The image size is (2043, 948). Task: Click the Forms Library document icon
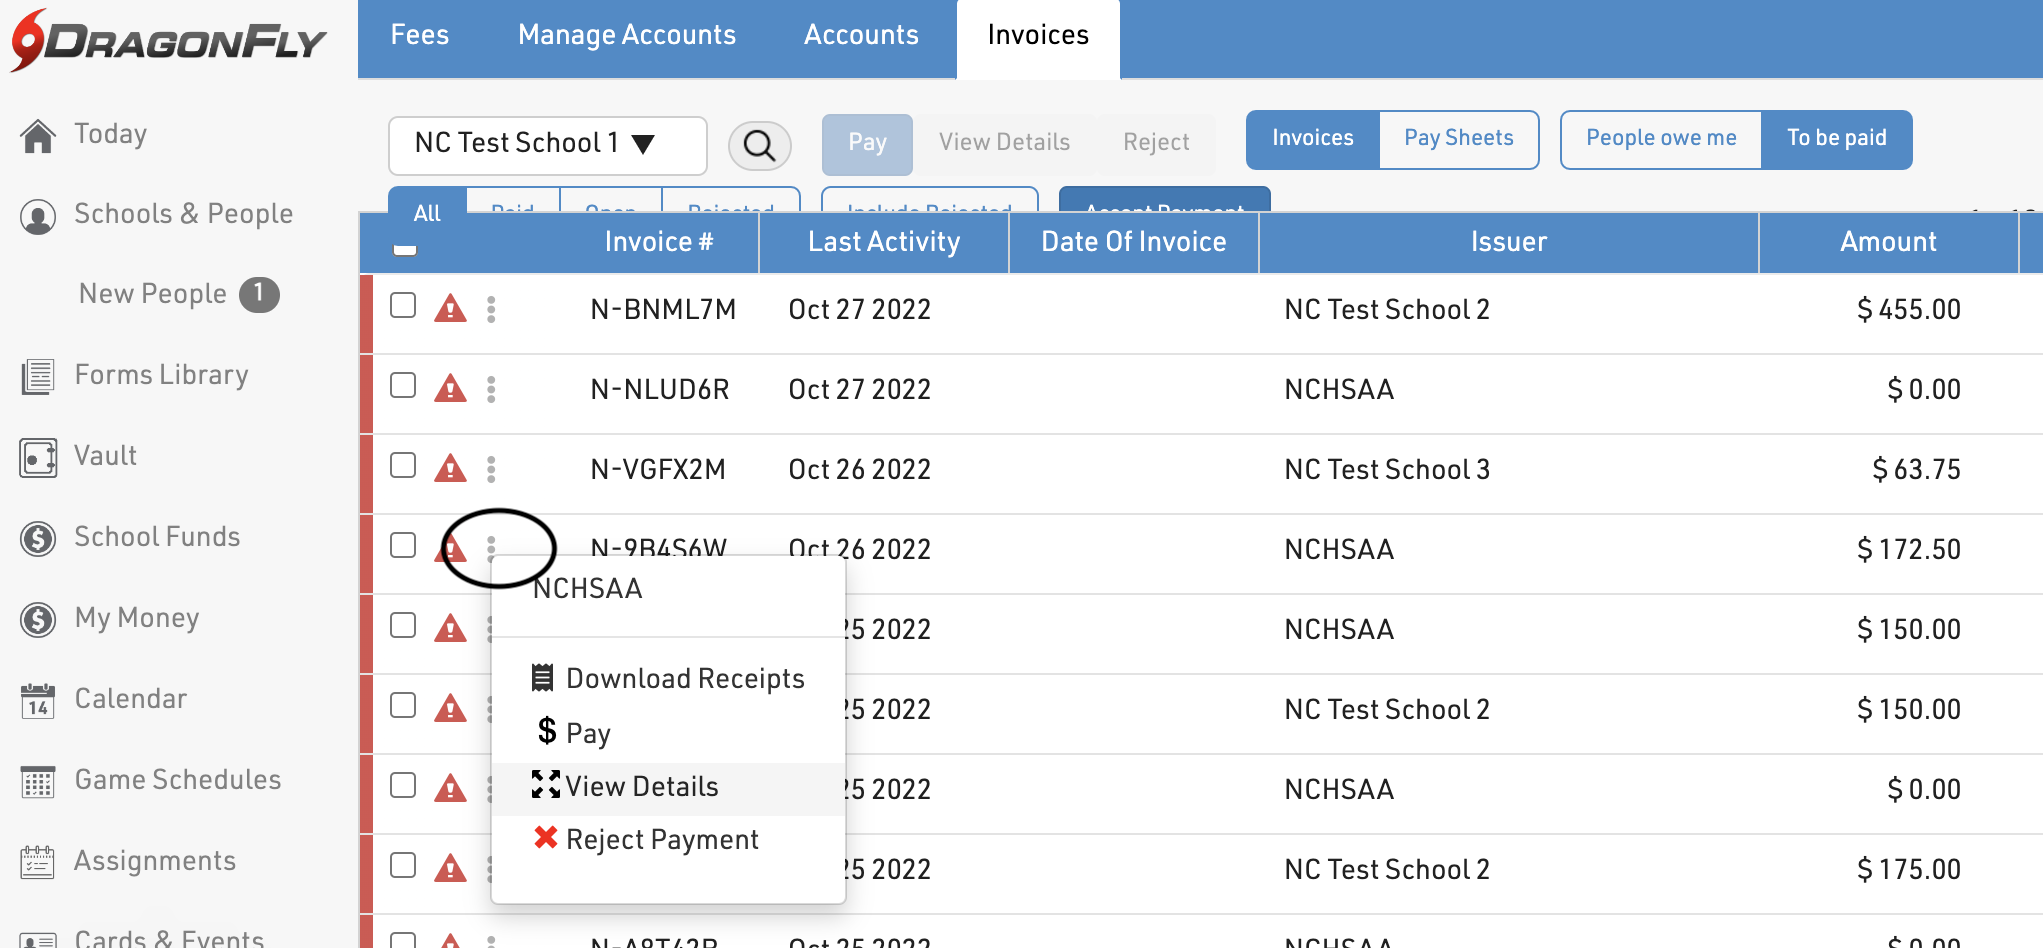click(38, 376)
